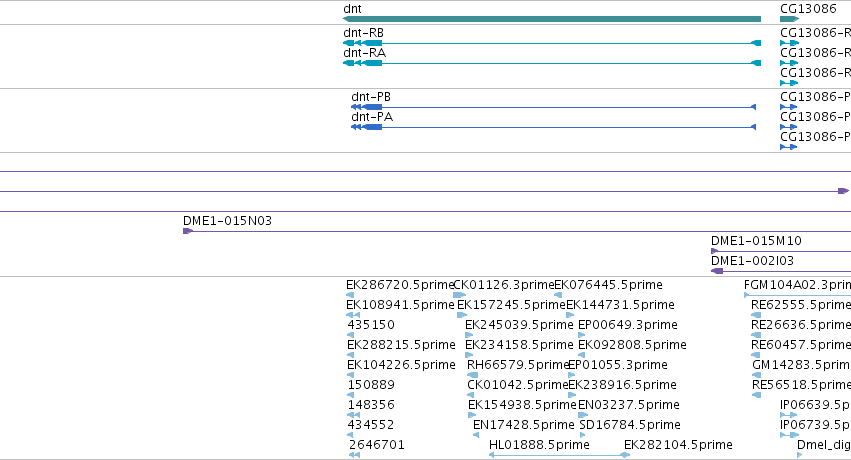Click the CG13086 gene arrow

click(x=789, y=19)
